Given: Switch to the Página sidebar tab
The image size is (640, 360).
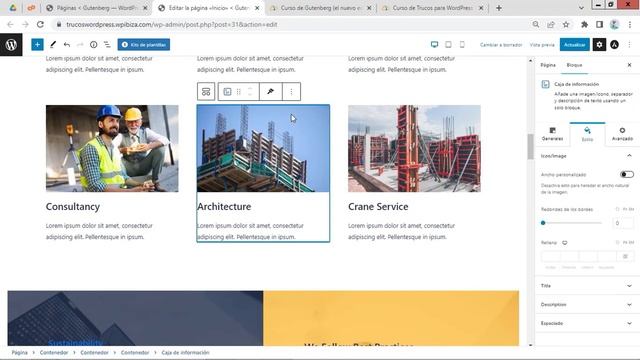Looking at the screenshot, I should click(x=548, y=65).
